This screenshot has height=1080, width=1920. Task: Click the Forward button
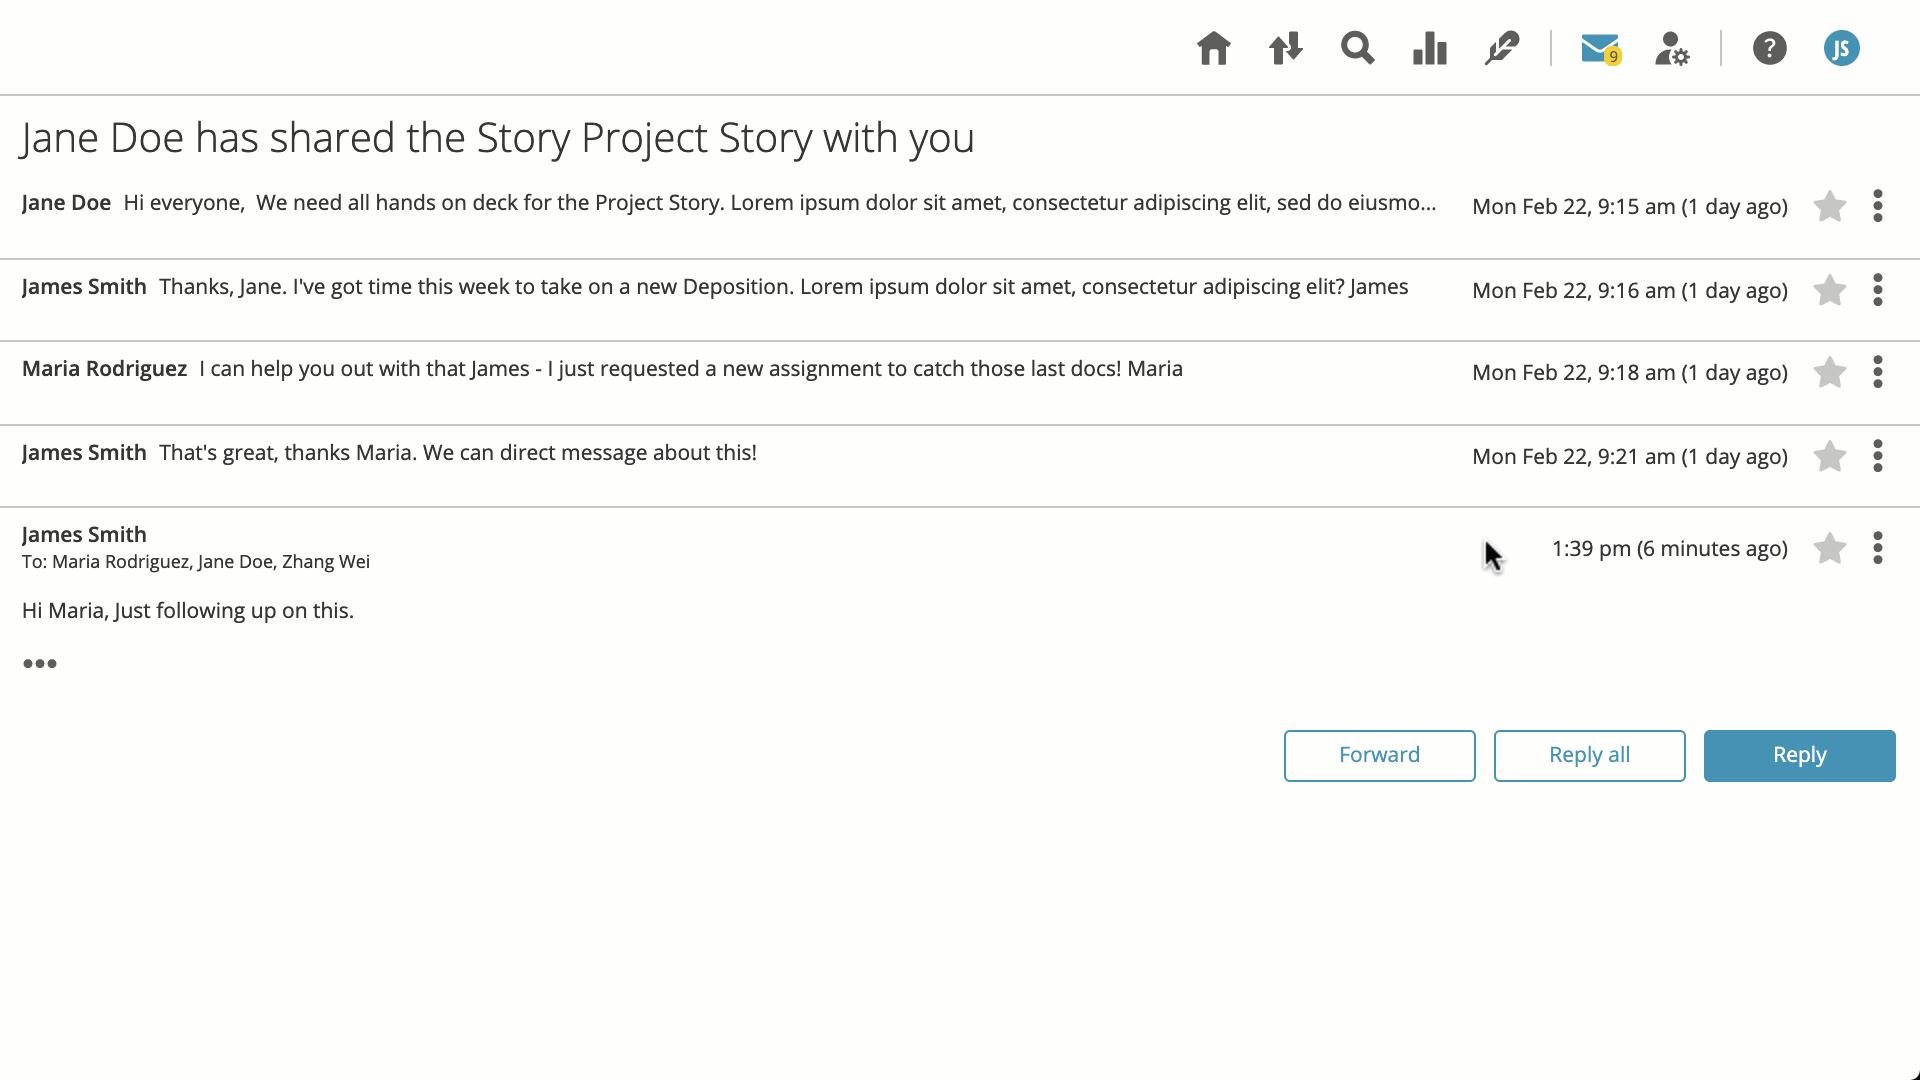pos(1379,754)
